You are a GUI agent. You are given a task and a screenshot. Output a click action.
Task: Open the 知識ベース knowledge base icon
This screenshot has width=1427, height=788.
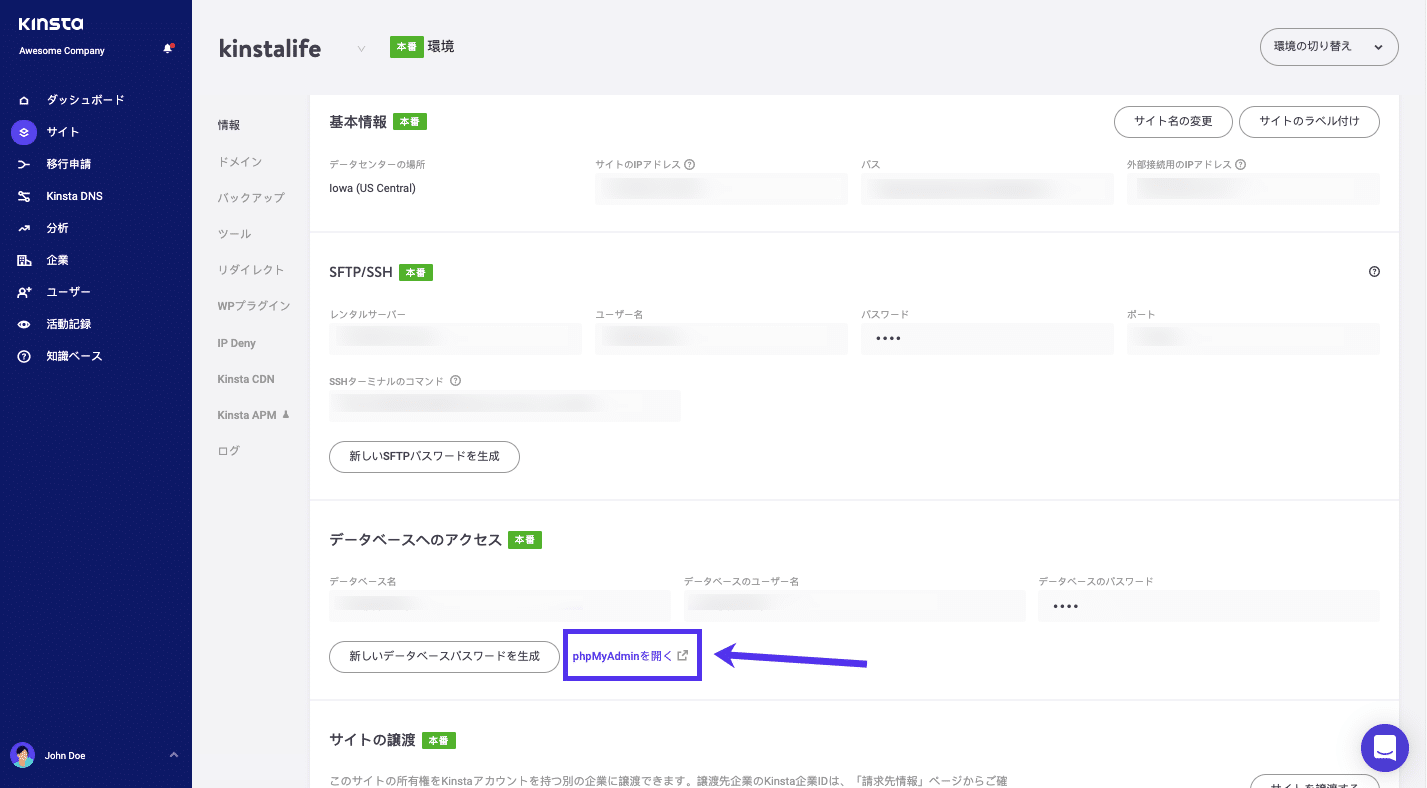point(24,355)
